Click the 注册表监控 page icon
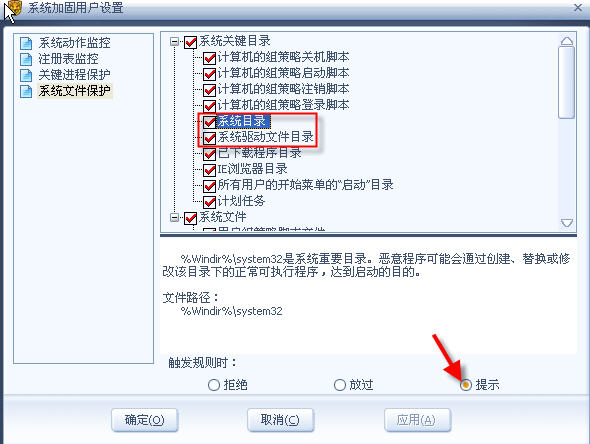 [26, 59]
